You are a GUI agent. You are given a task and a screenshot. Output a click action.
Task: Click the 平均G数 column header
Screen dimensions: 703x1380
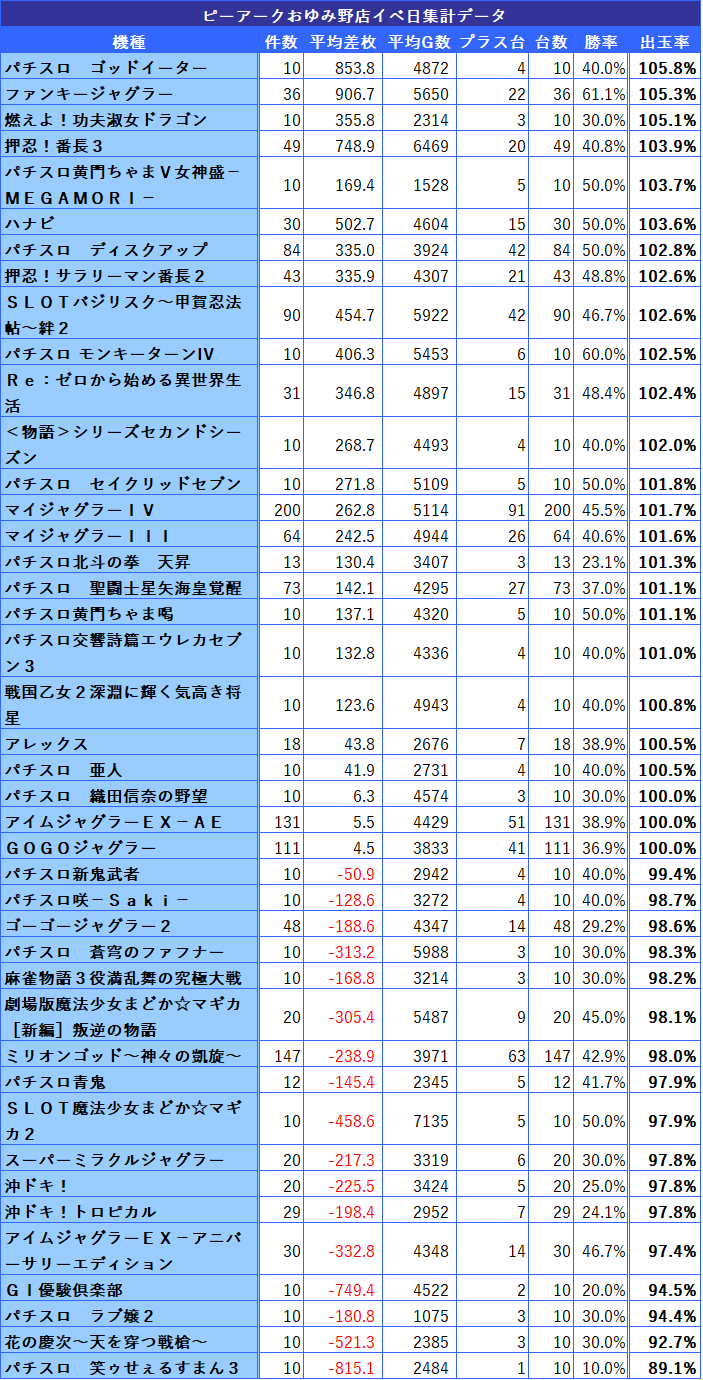tap(418, 42)
